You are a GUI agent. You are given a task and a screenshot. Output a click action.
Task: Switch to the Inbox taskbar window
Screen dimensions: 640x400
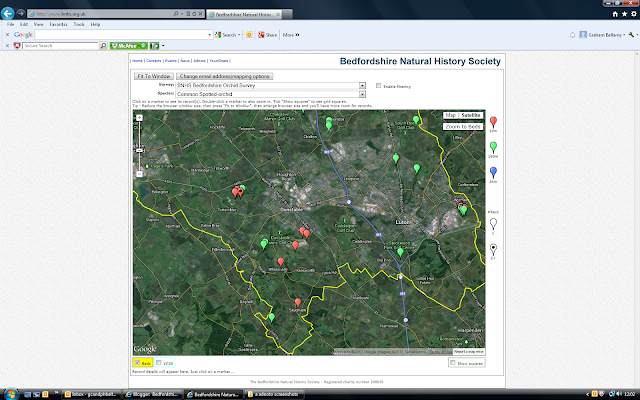coord(92,394)
